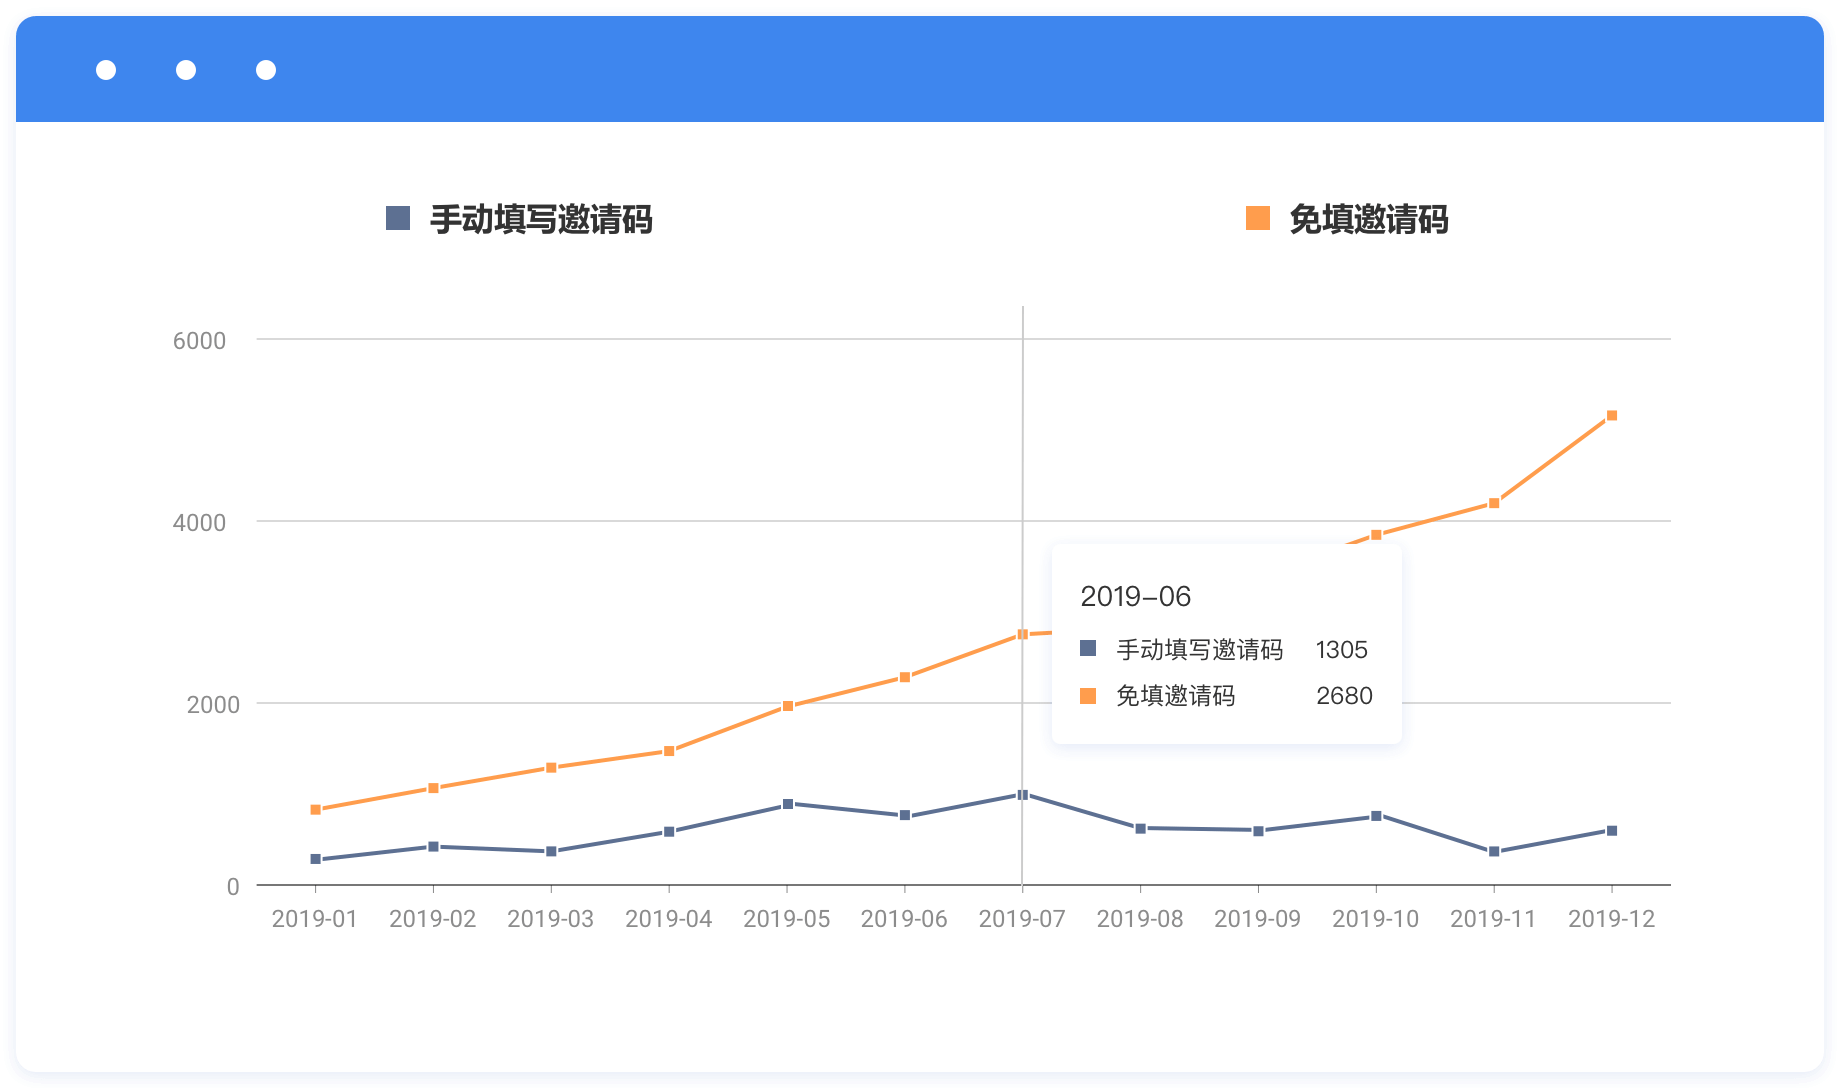Click the 2019-12 x-axis label
This screenshot has width=1840, height=1088.
click(1612, 919)
